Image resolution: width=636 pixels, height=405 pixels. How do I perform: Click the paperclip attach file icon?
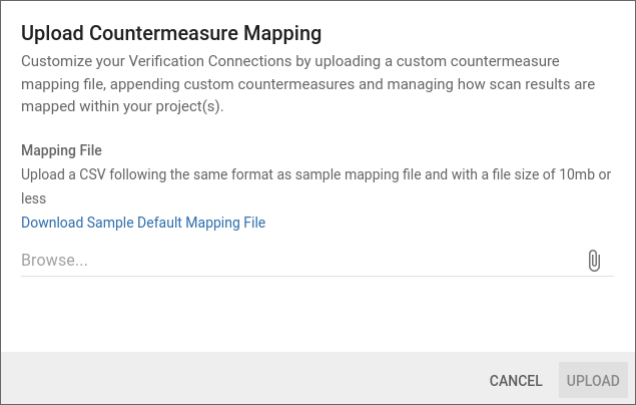[x=593, y=261]
